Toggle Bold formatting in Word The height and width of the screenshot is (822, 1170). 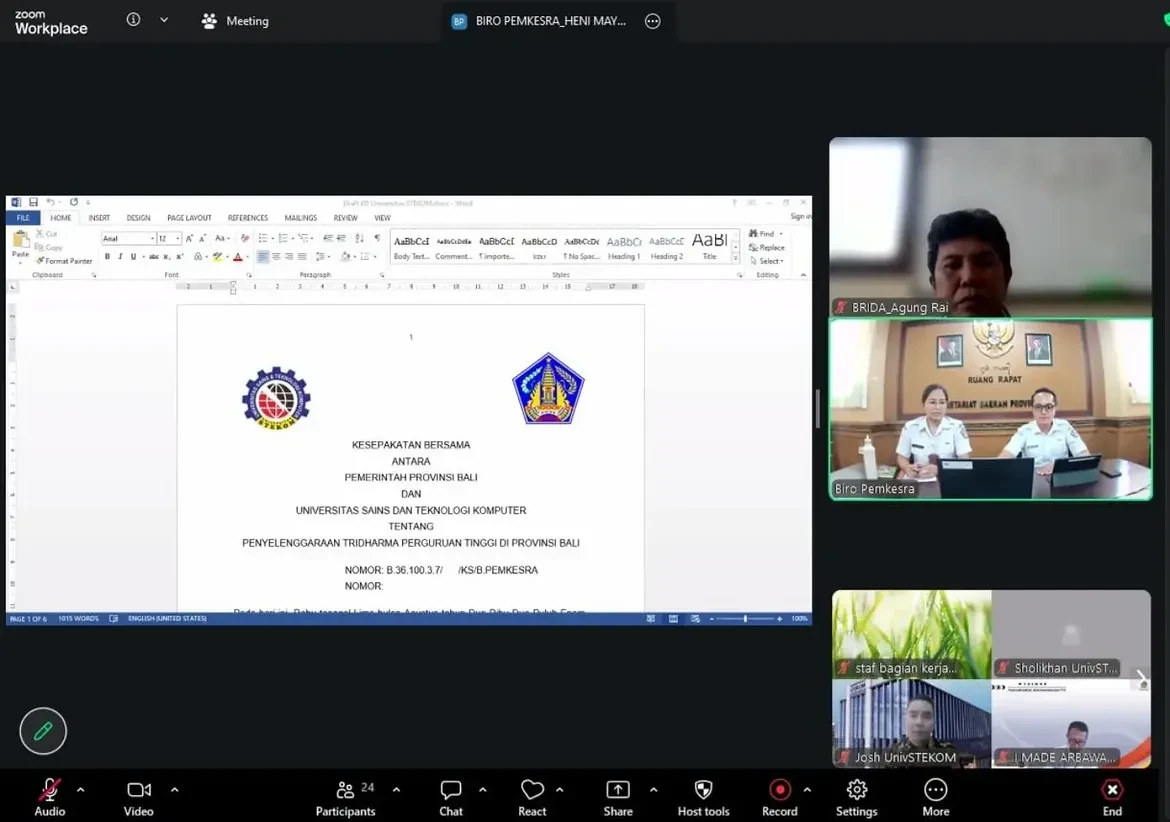click(x=107, y=257)
